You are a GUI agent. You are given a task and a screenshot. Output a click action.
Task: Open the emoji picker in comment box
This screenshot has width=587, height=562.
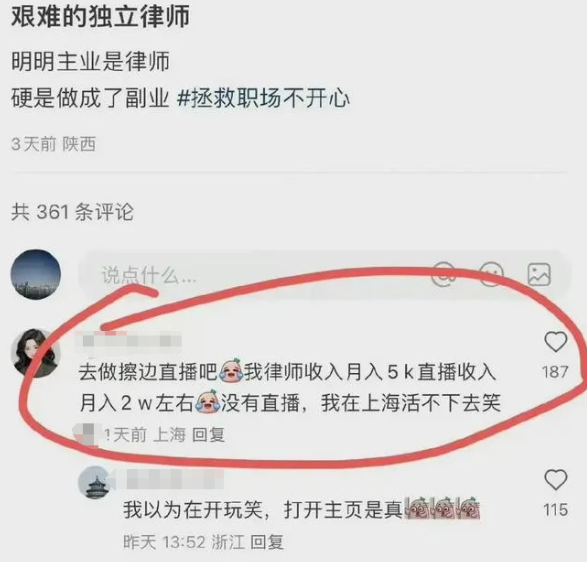(x=491, y=274)
